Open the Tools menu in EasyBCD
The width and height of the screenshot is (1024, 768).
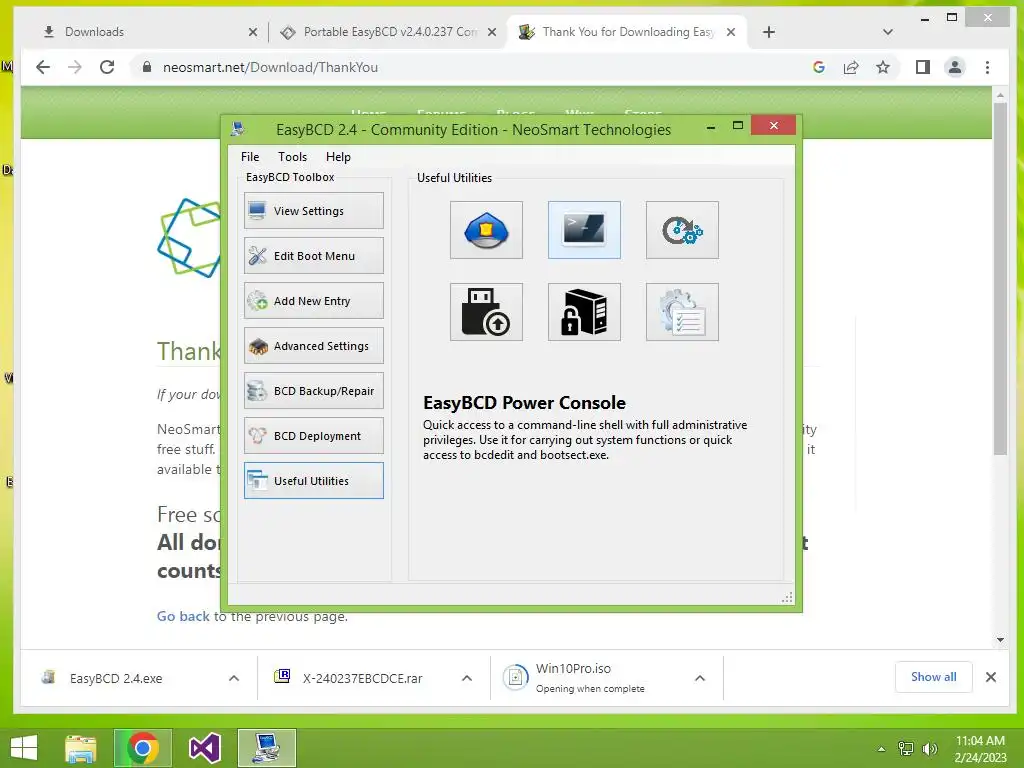coord(292,157)
